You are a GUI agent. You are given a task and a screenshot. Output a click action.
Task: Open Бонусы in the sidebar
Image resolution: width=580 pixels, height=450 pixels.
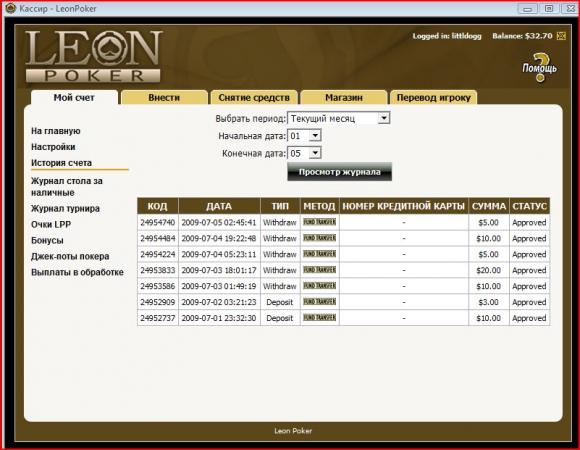click(x=47, y=240)
